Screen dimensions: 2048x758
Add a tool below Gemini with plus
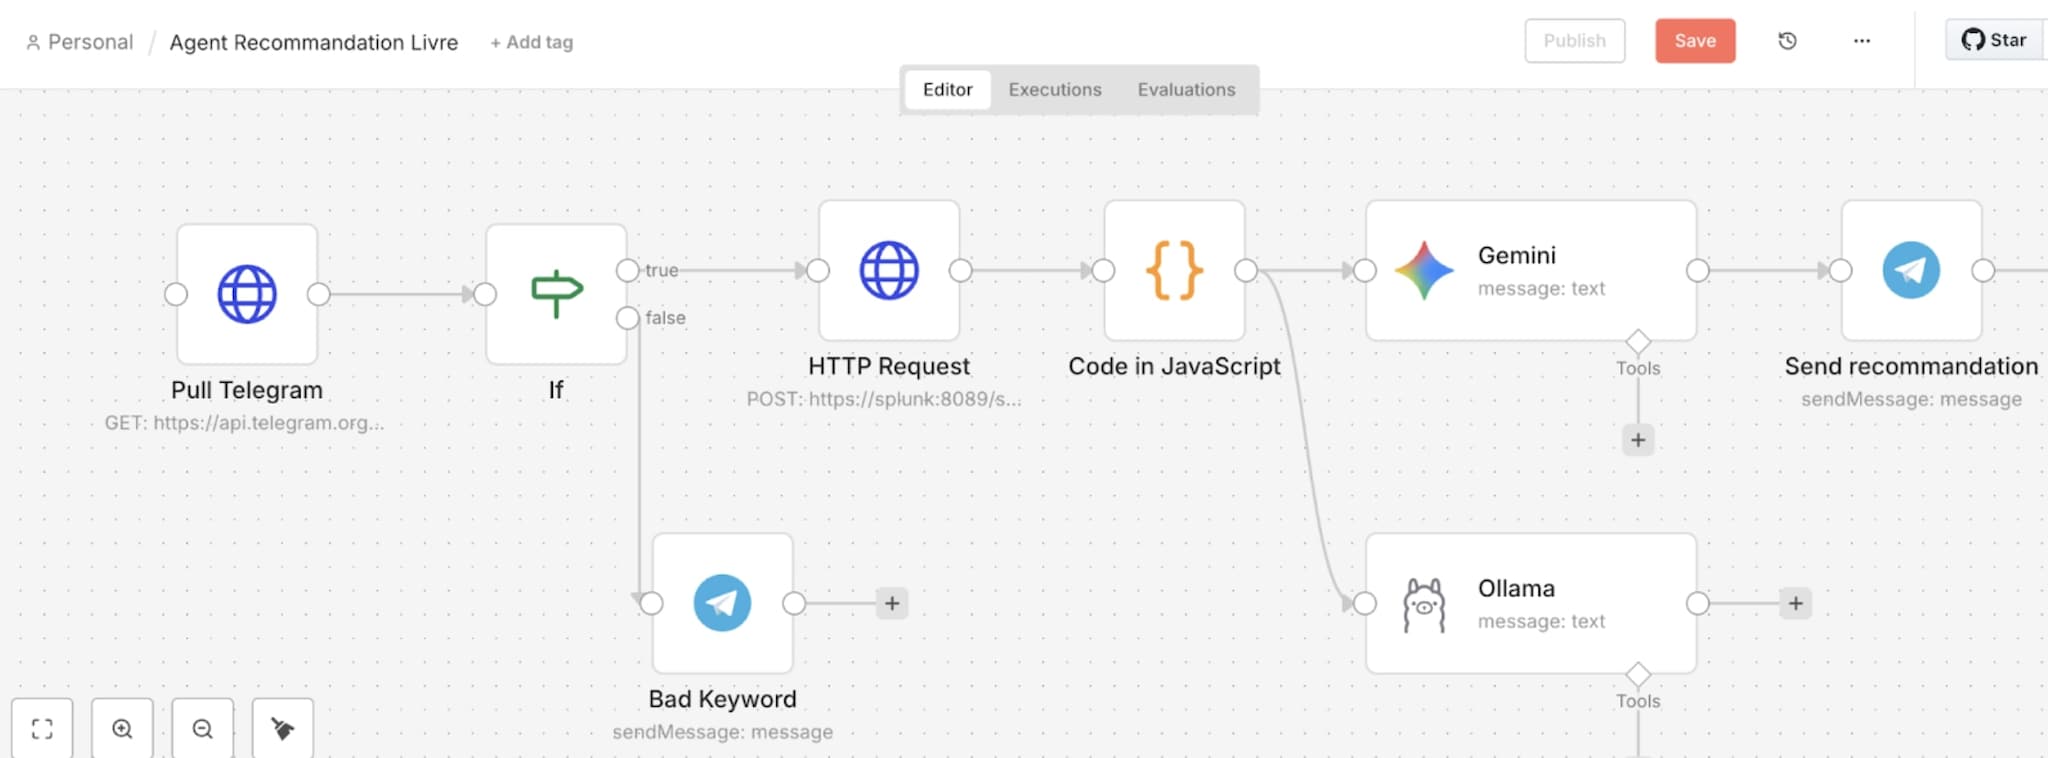(1637, 440)
